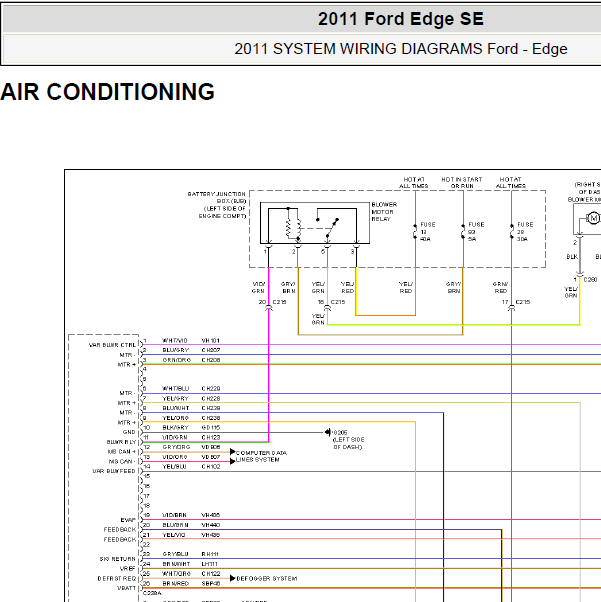Select the "SIG RETURN" pin label
Viewport: 601px width, 602px height.
click(118, 559)
